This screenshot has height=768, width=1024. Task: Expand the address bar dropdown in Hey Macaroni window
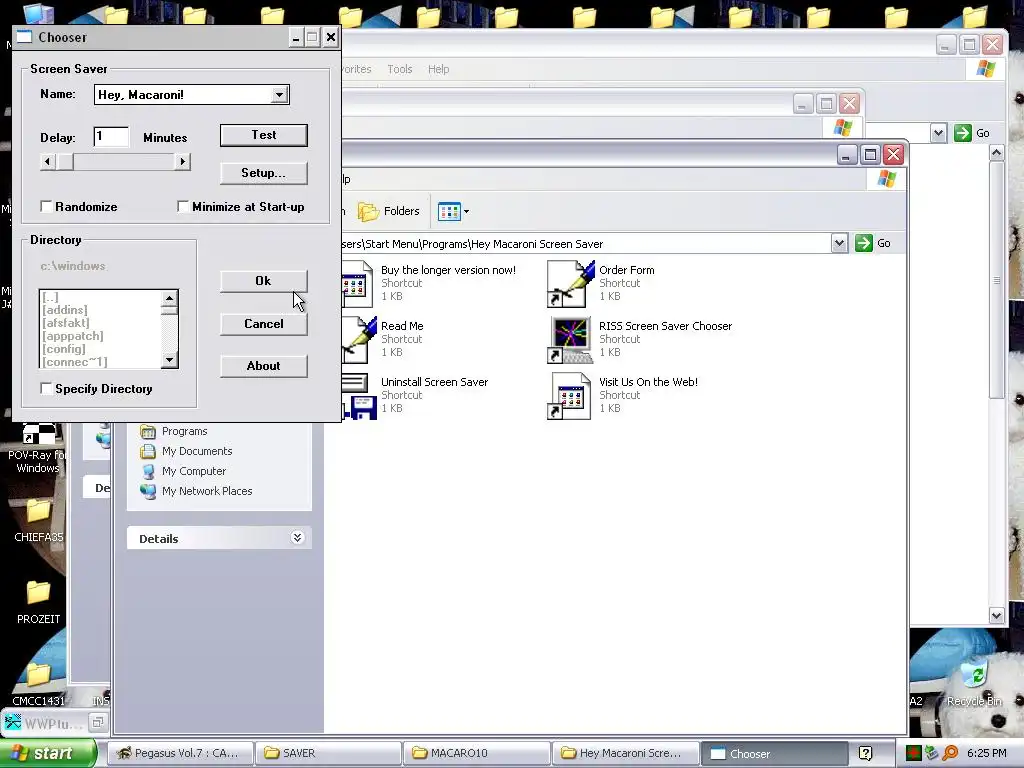(x=839, y=243)
